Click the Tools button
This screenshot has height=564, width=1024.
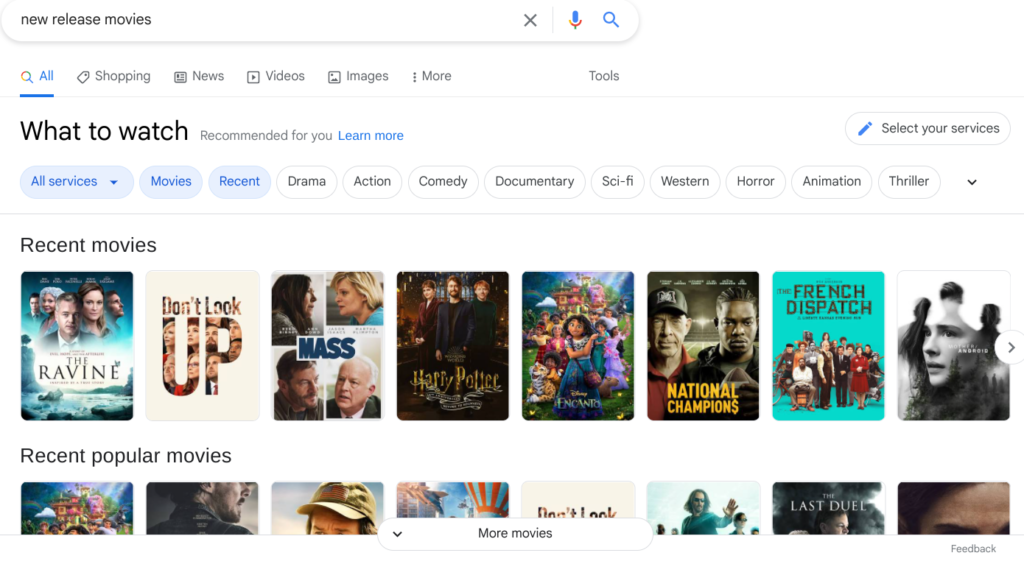(x=603, y=76)
